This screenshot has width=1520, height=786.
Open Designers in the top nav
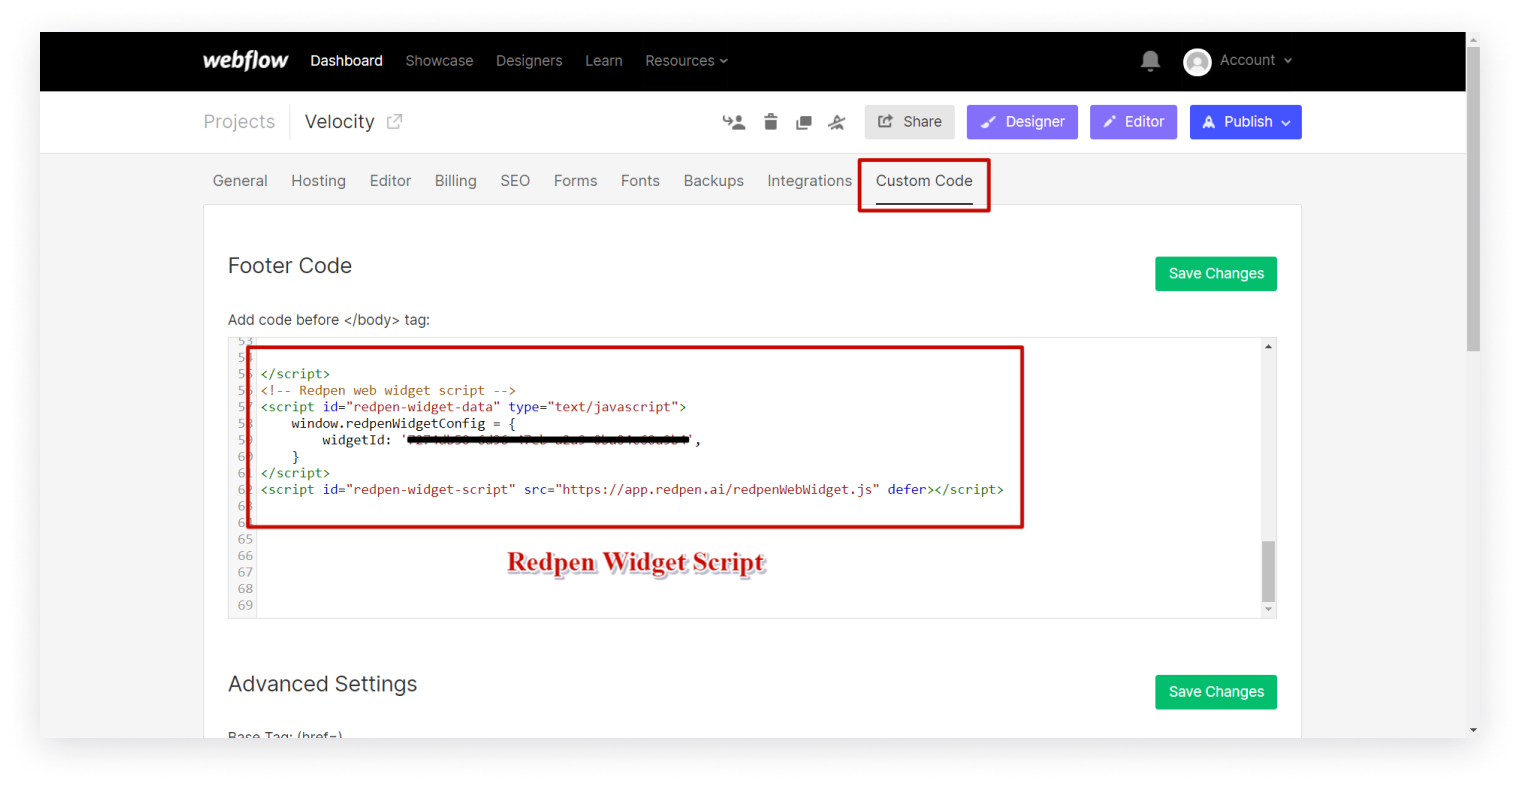[529, 61]
